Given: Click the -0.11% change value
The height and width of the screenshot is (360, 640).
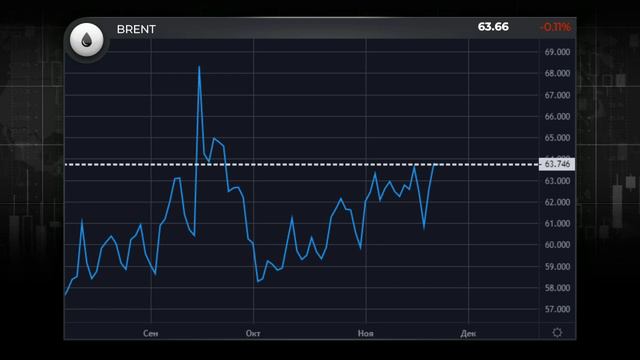Looking at the screenshot, I should pyautogui.click(x=556, y=27).
